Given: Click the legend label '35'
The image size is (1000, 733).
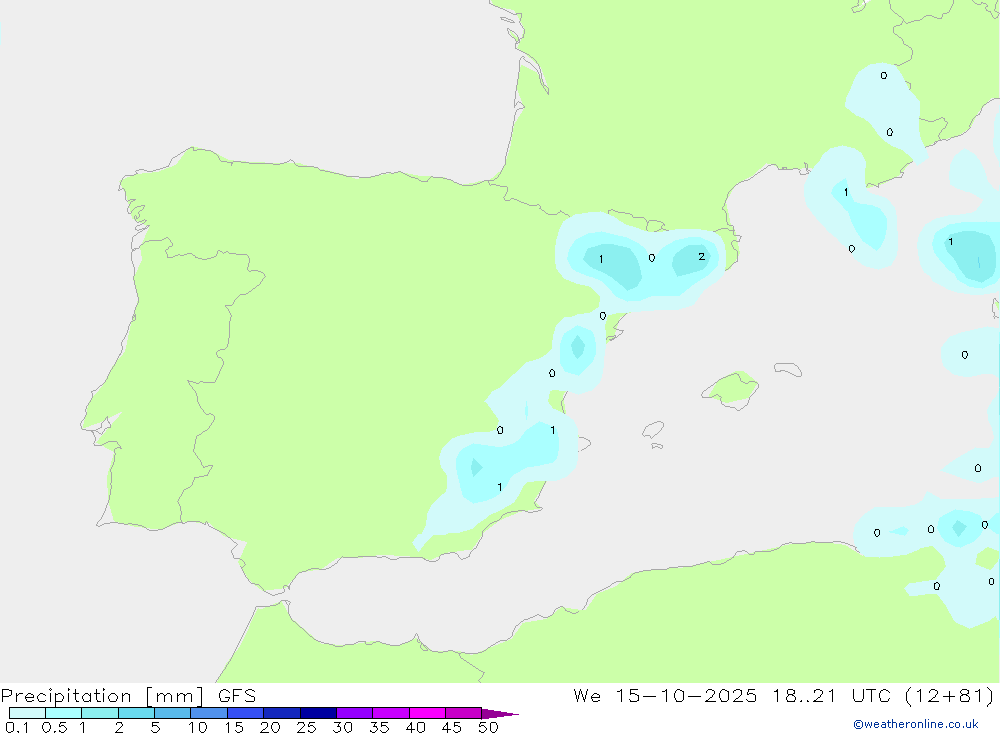Looking at the screenshot, I should coord(379,727).
